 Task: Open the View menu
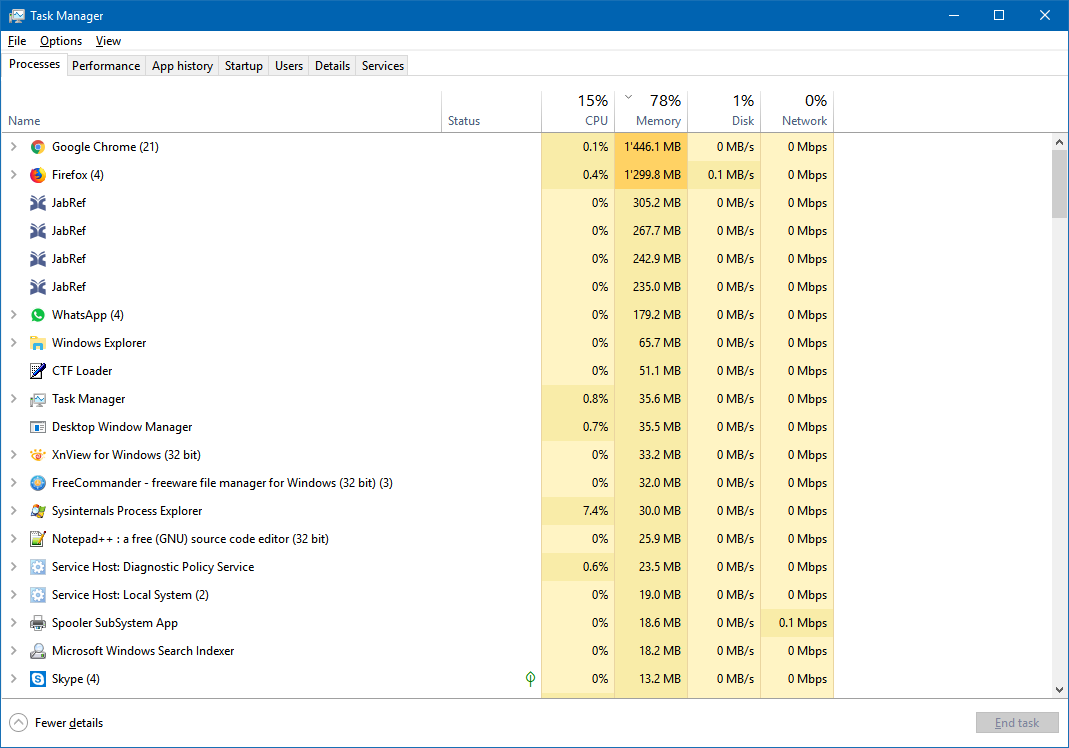coord(108,41)
